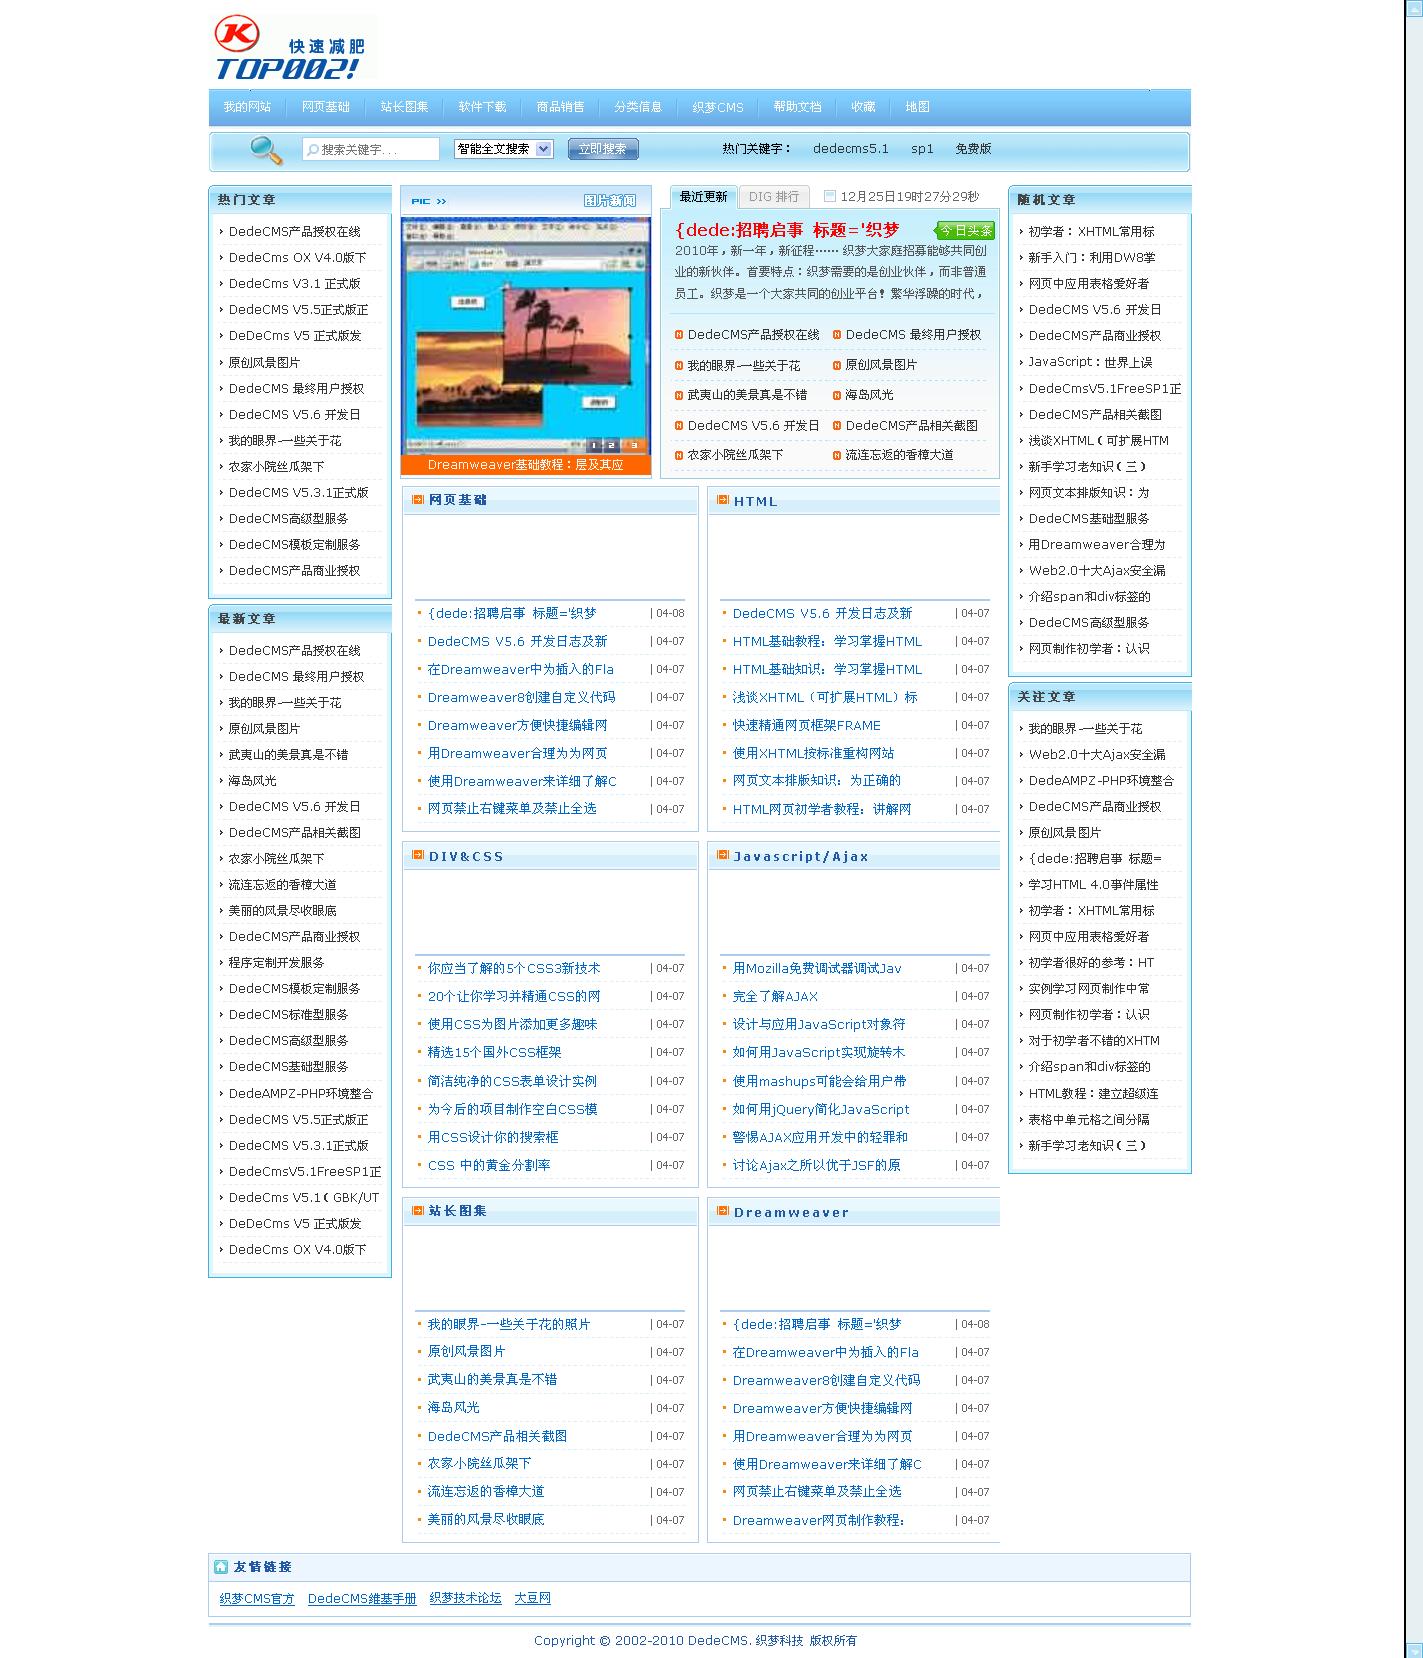Open DedeCms V5.1 (GBK/UT article link
This screenshot has width=1423, height=1658.
click(304, 1198)
